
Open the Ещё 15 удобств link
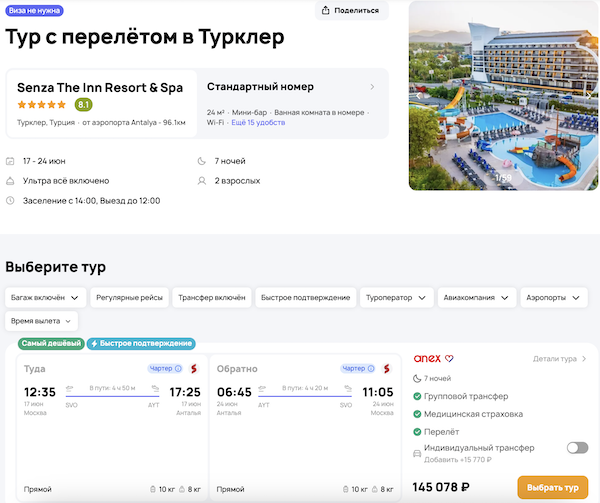coord(259,122)
